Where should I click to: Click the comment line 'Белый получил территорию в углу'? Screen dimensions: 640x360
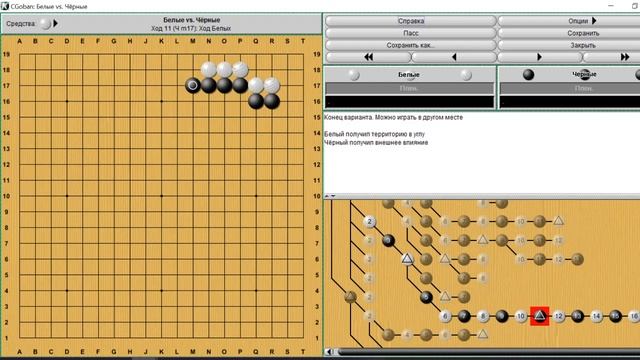click(374, 134)
